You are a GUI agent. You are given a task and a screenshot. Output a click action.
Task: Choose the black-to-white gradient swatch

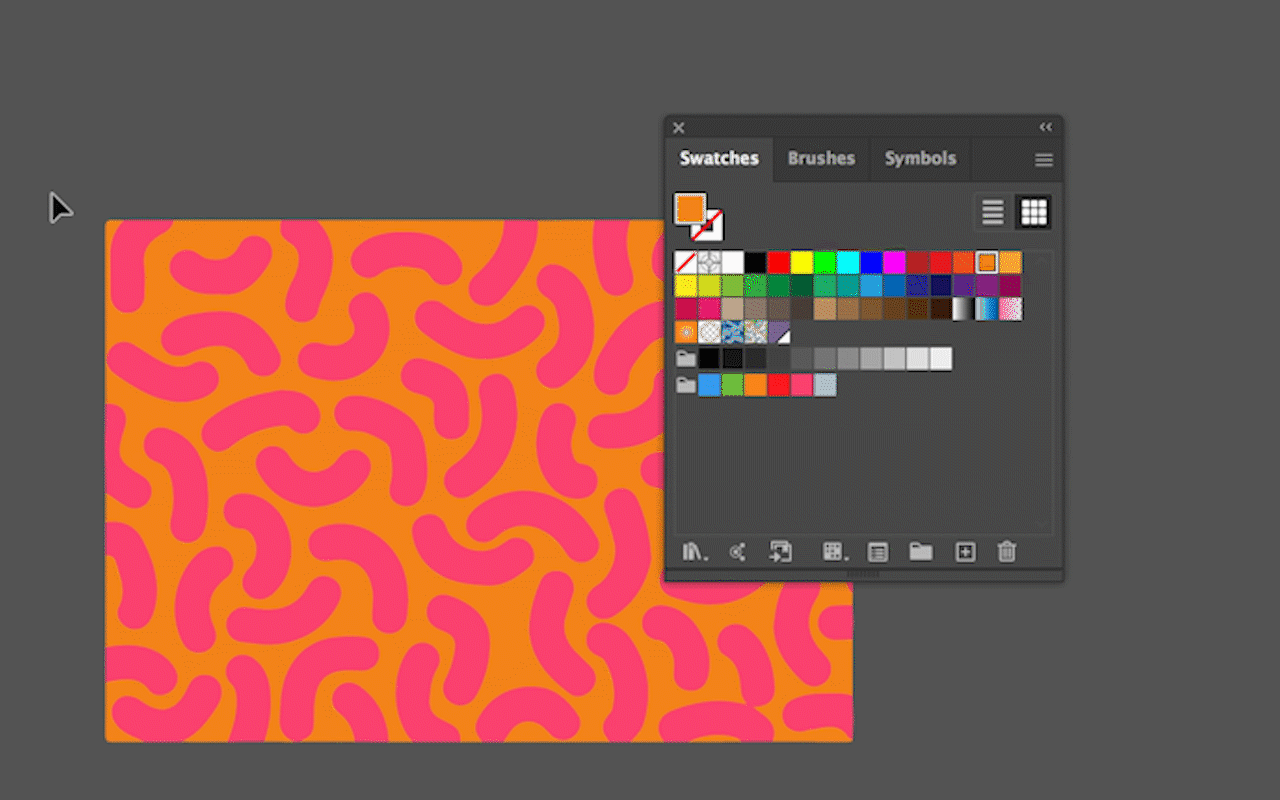tap(964, 309)
